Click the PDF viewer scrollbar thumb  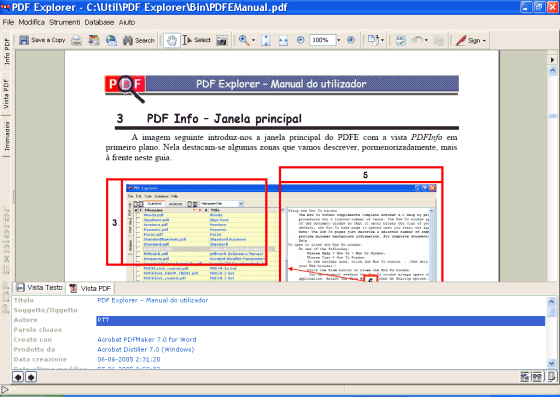coord(552,116)
